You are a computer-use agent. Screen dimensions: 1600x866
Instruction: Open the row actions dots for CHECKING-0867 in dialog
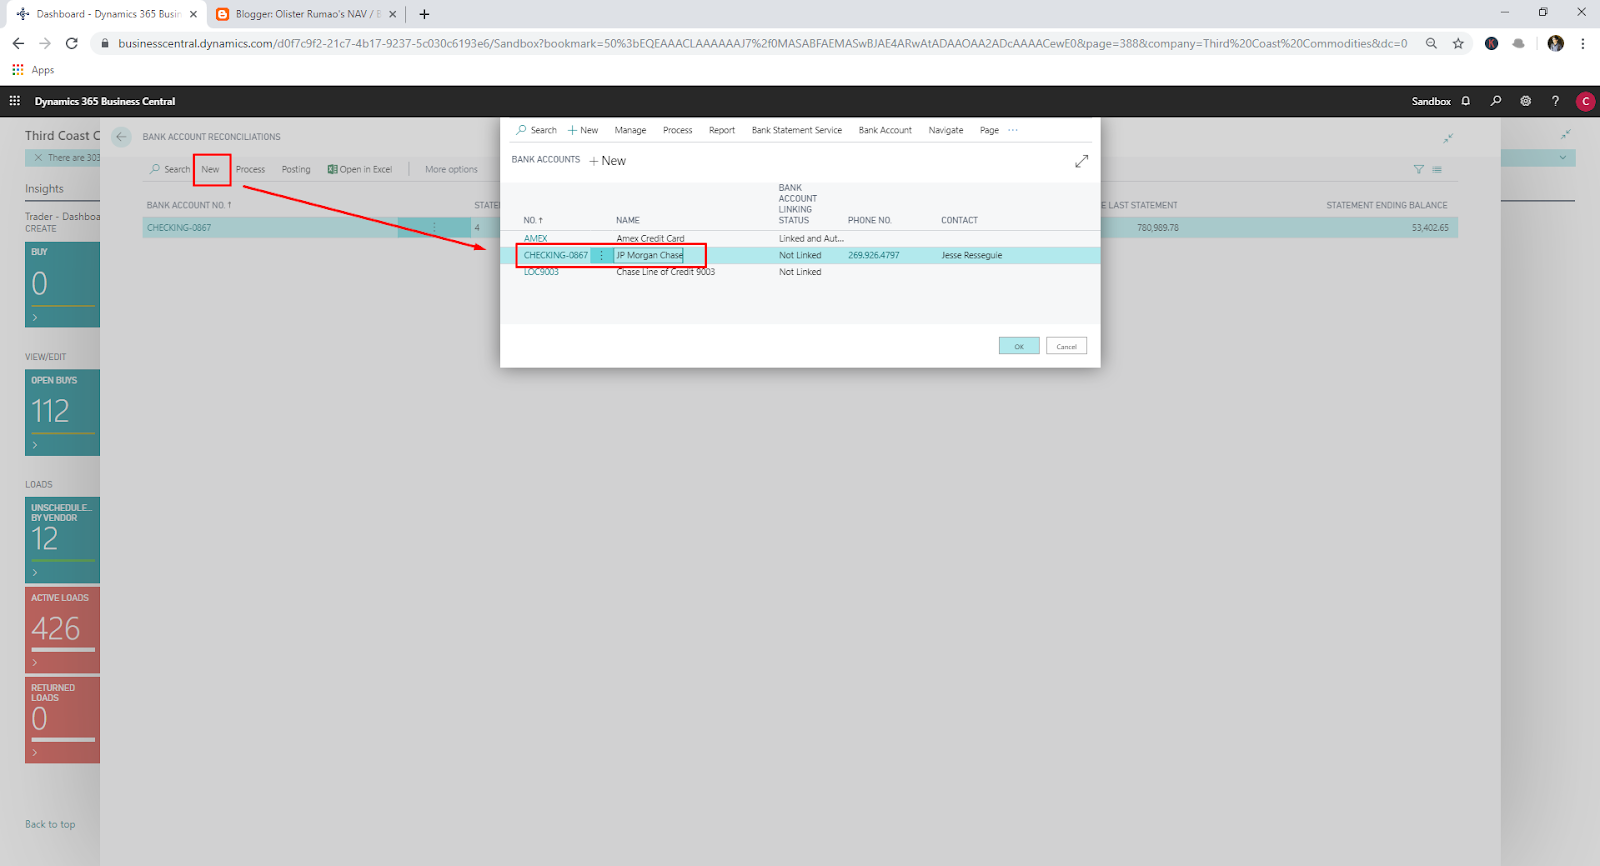601,255
